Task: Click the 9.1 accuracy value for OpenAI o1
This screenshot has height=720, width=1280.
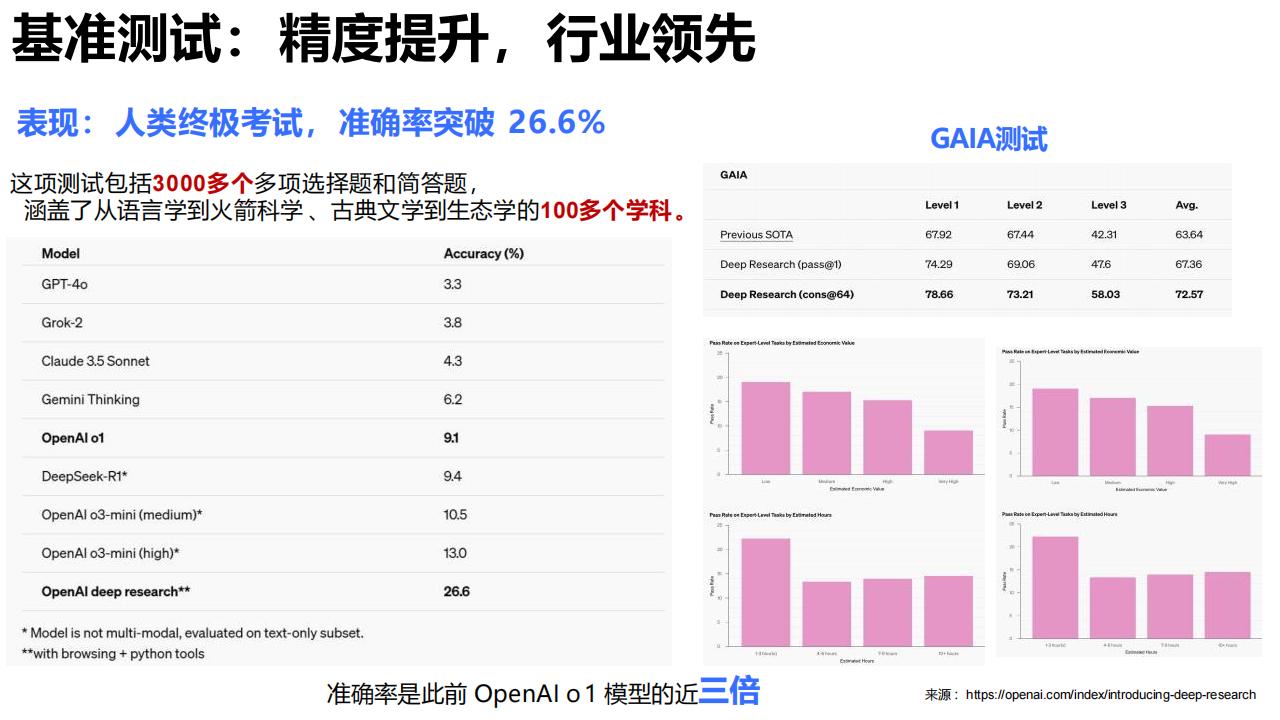Action: point(452,438)
